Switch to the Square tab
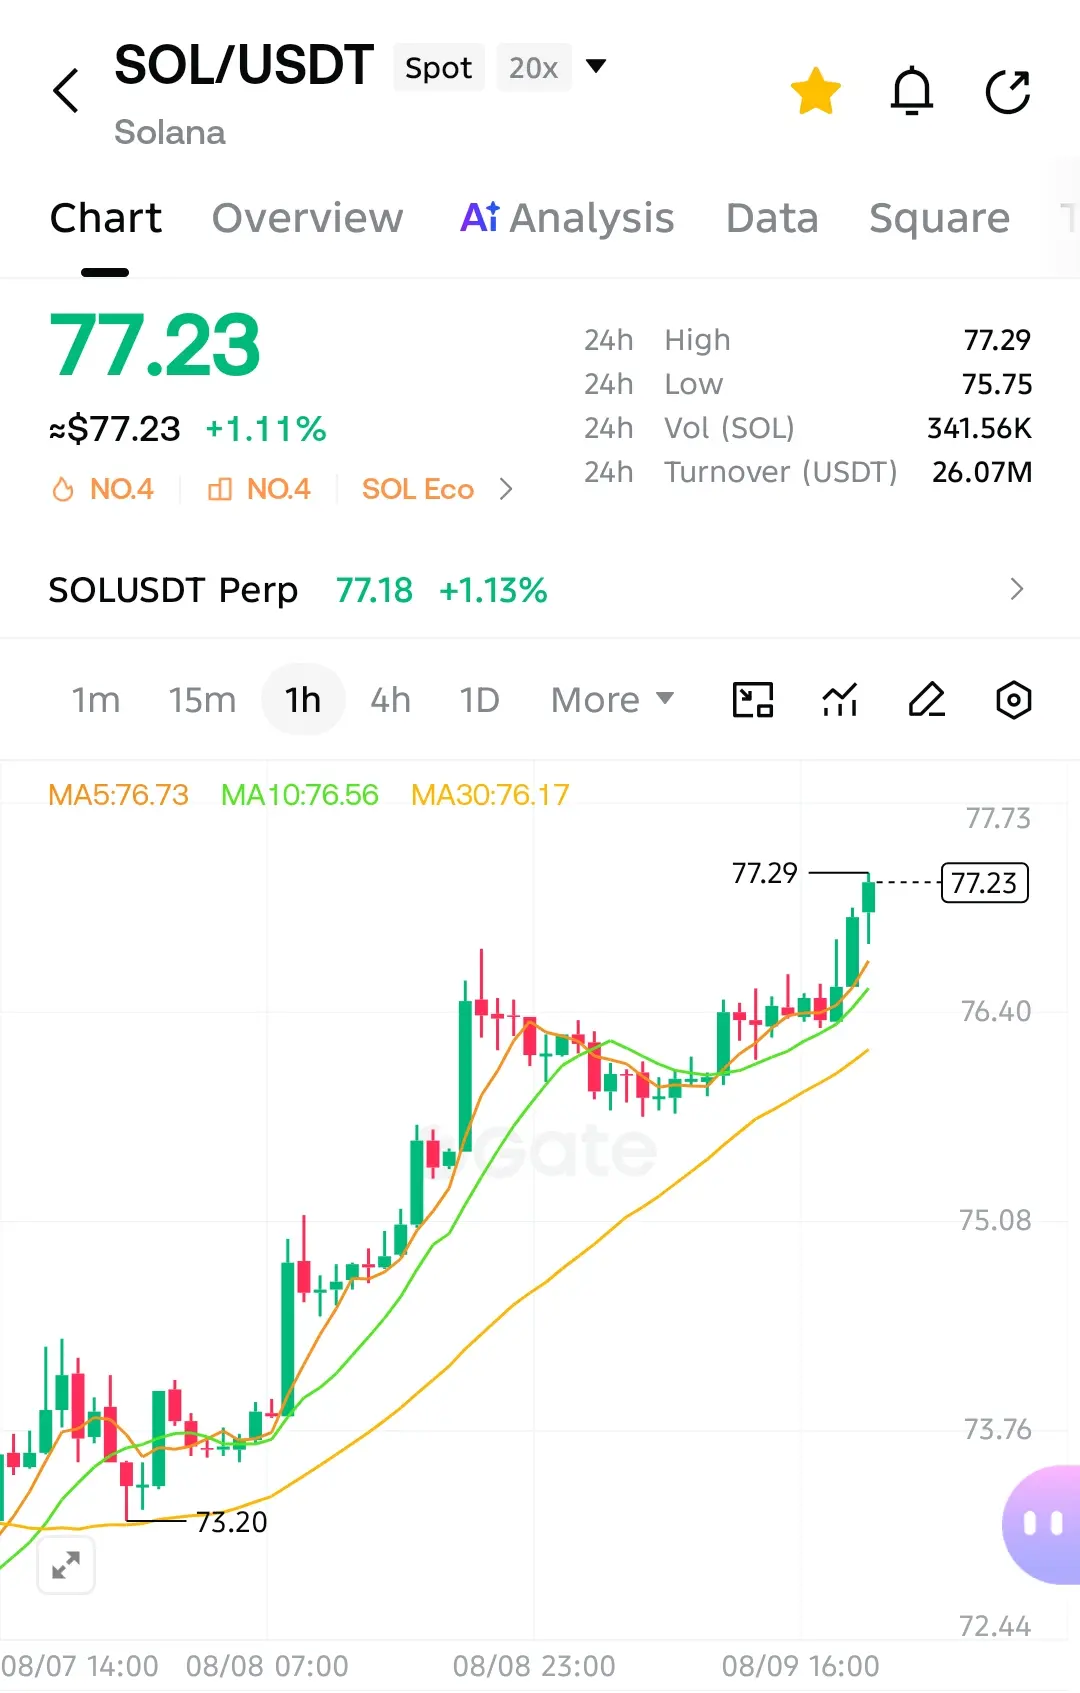Viewport: 1080px width, 1693px height. click(x=940, y=218)
